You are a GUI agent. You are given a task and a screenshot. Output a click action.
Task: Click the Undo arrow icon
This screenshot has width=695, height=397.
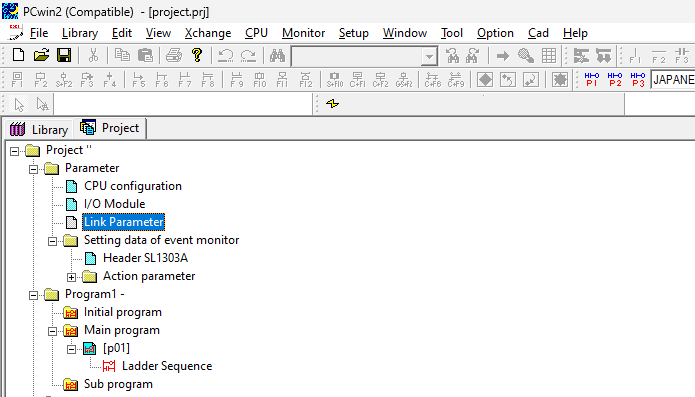[226, 55]
